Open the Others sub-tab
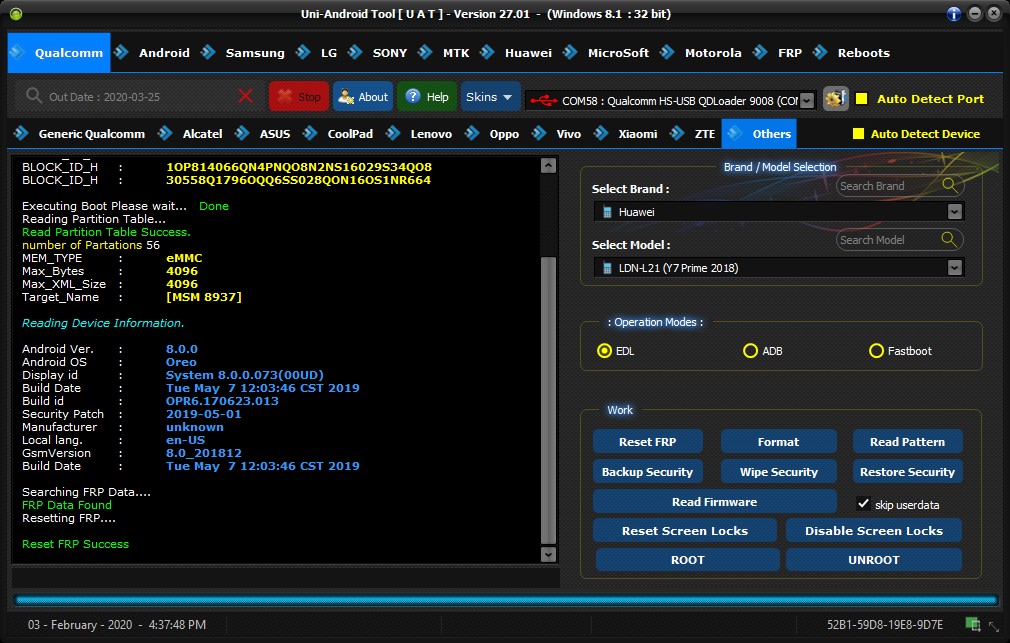The width and height of the screenshot is (1010, 643). pos(759,134)
